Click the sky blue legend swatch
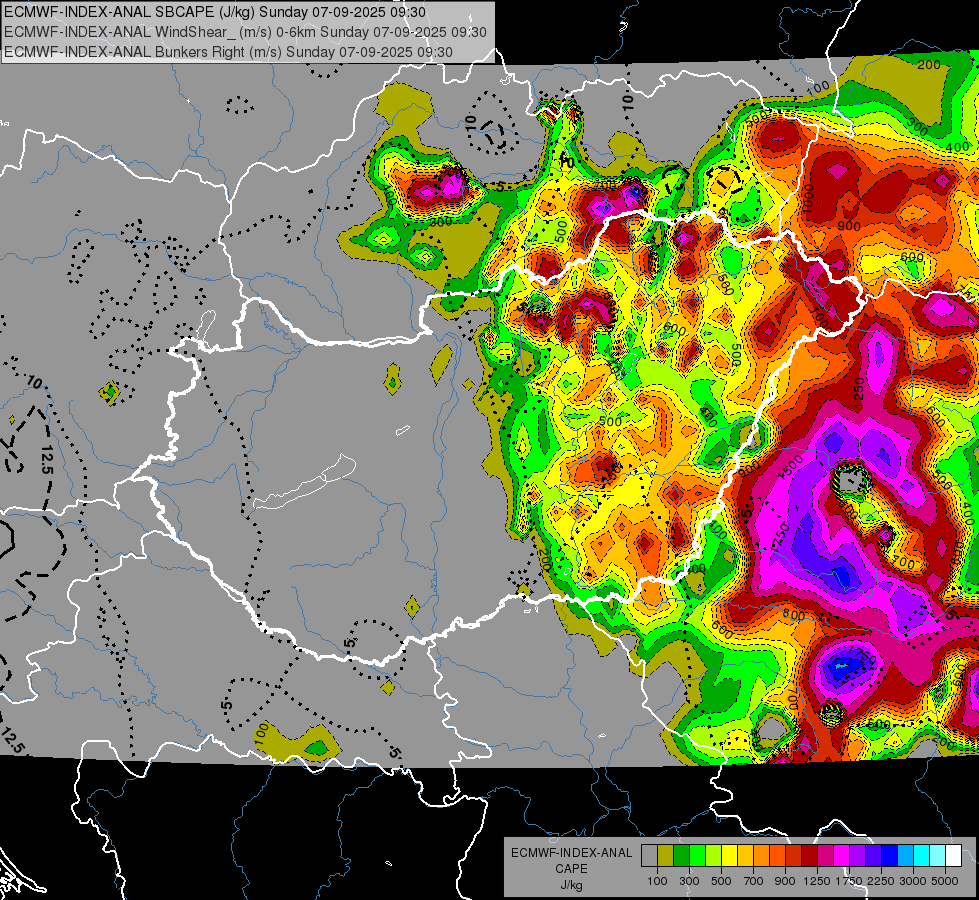This screenshot has width=979, height=900. pos(905,856)
